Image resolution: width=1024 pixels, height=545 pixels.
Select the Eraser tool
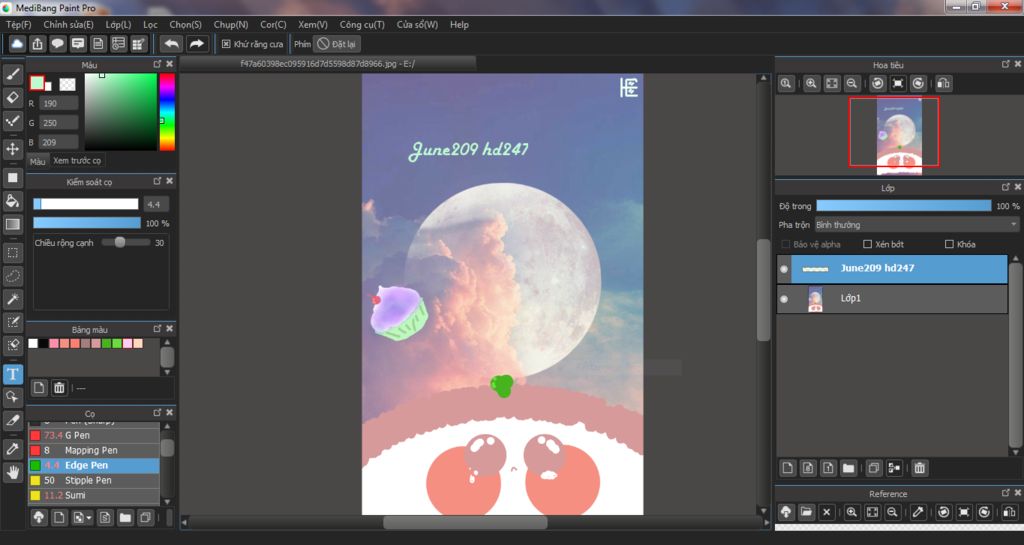tap(12, 98)
